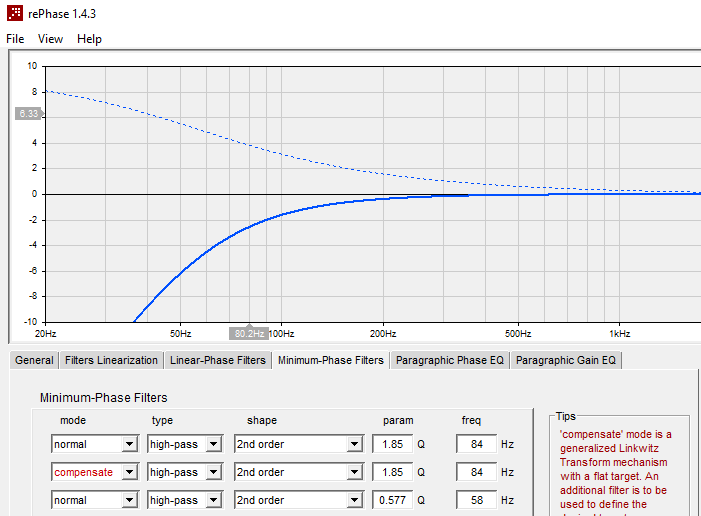Open the Help menu
701x516 pixels.
[89, 39]
